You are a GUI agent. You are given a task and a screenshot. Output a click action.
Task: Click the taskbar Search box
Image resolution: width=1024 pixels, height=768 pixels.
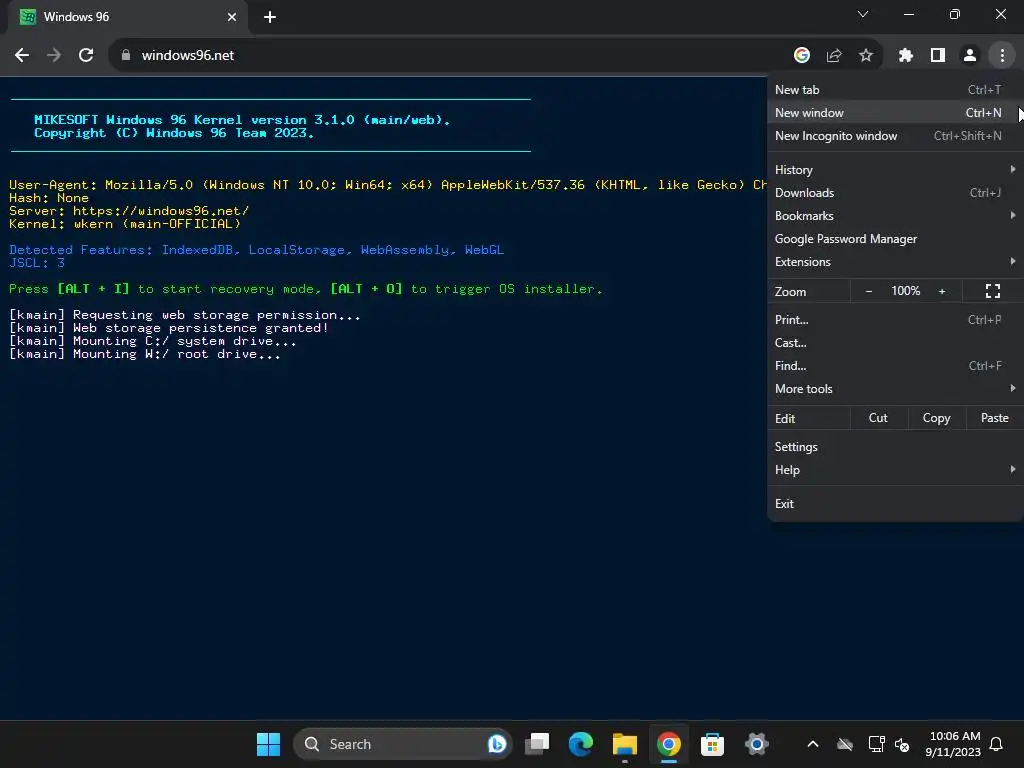402,744
